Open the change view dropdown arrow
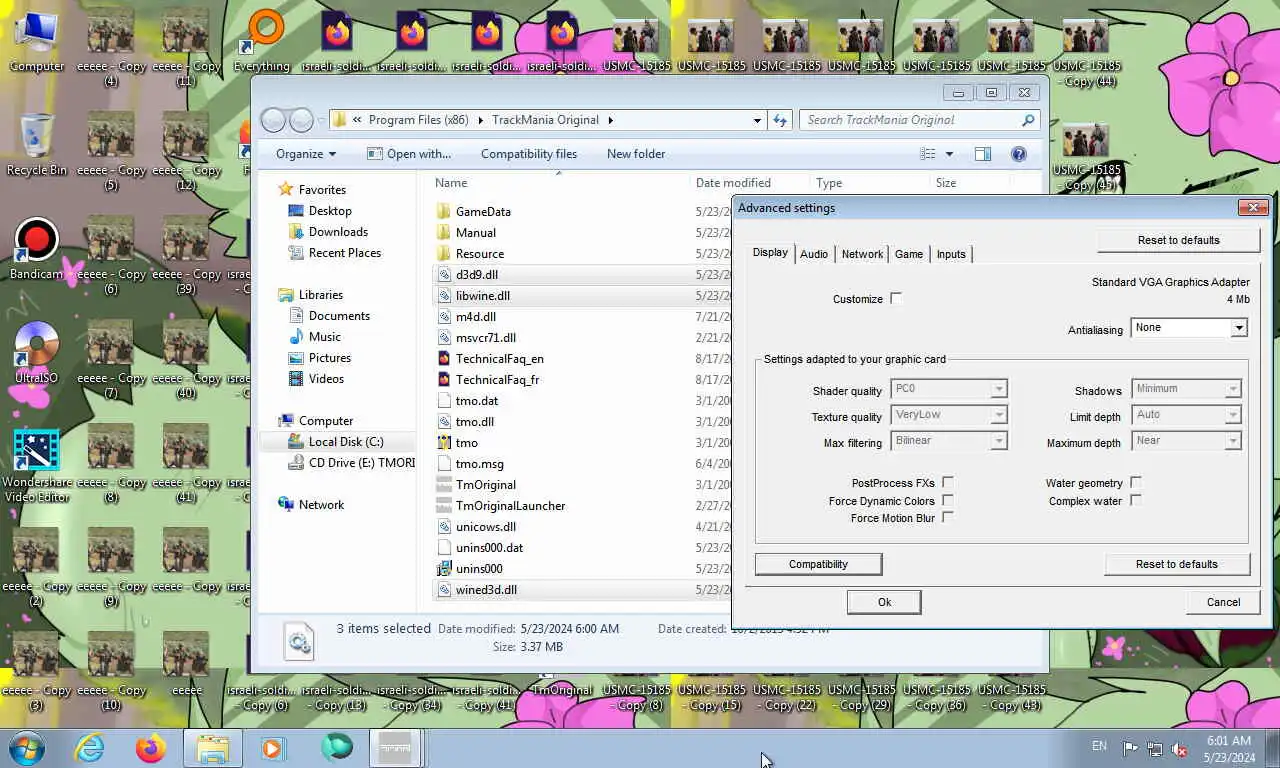 click(x=949, y=154)
